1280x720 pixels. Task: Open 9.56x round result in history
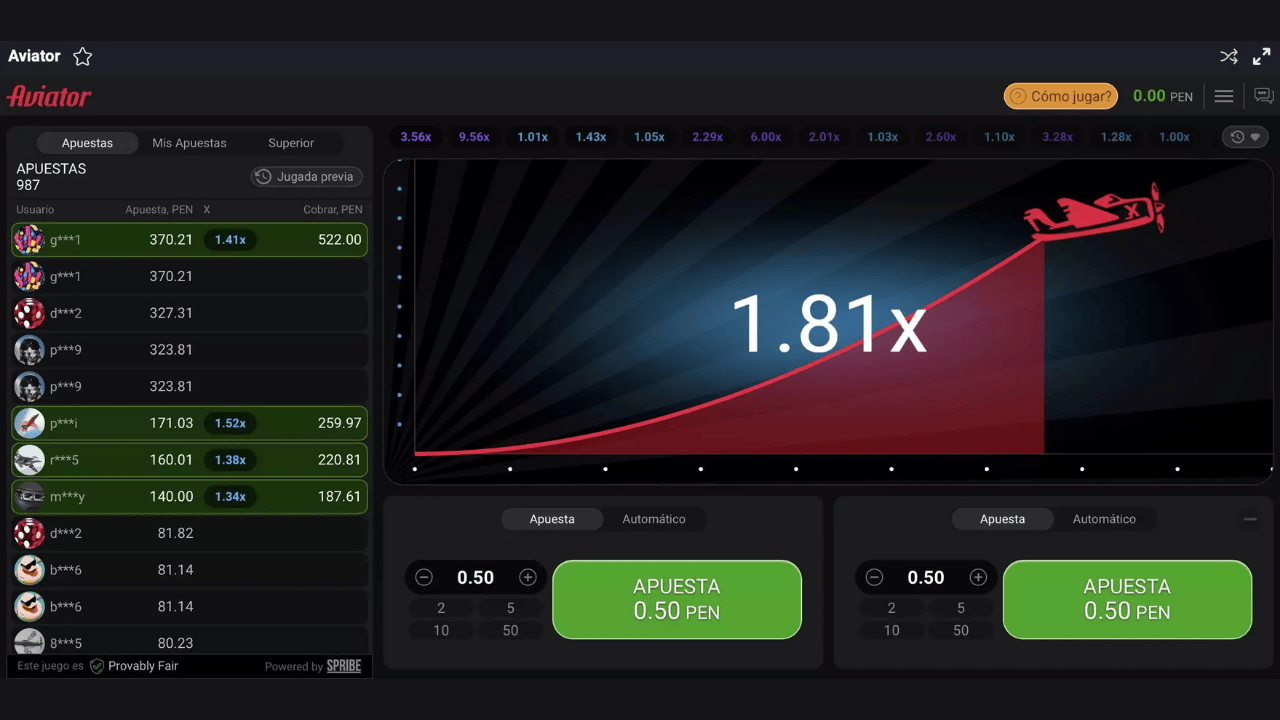[474, 137]
